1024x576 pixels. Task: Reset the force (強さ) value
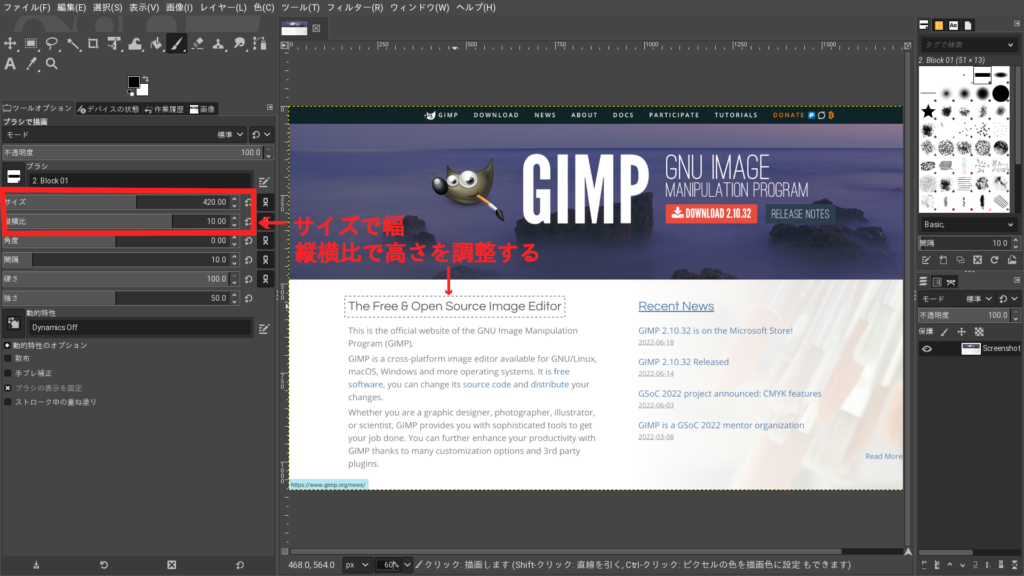248,298
